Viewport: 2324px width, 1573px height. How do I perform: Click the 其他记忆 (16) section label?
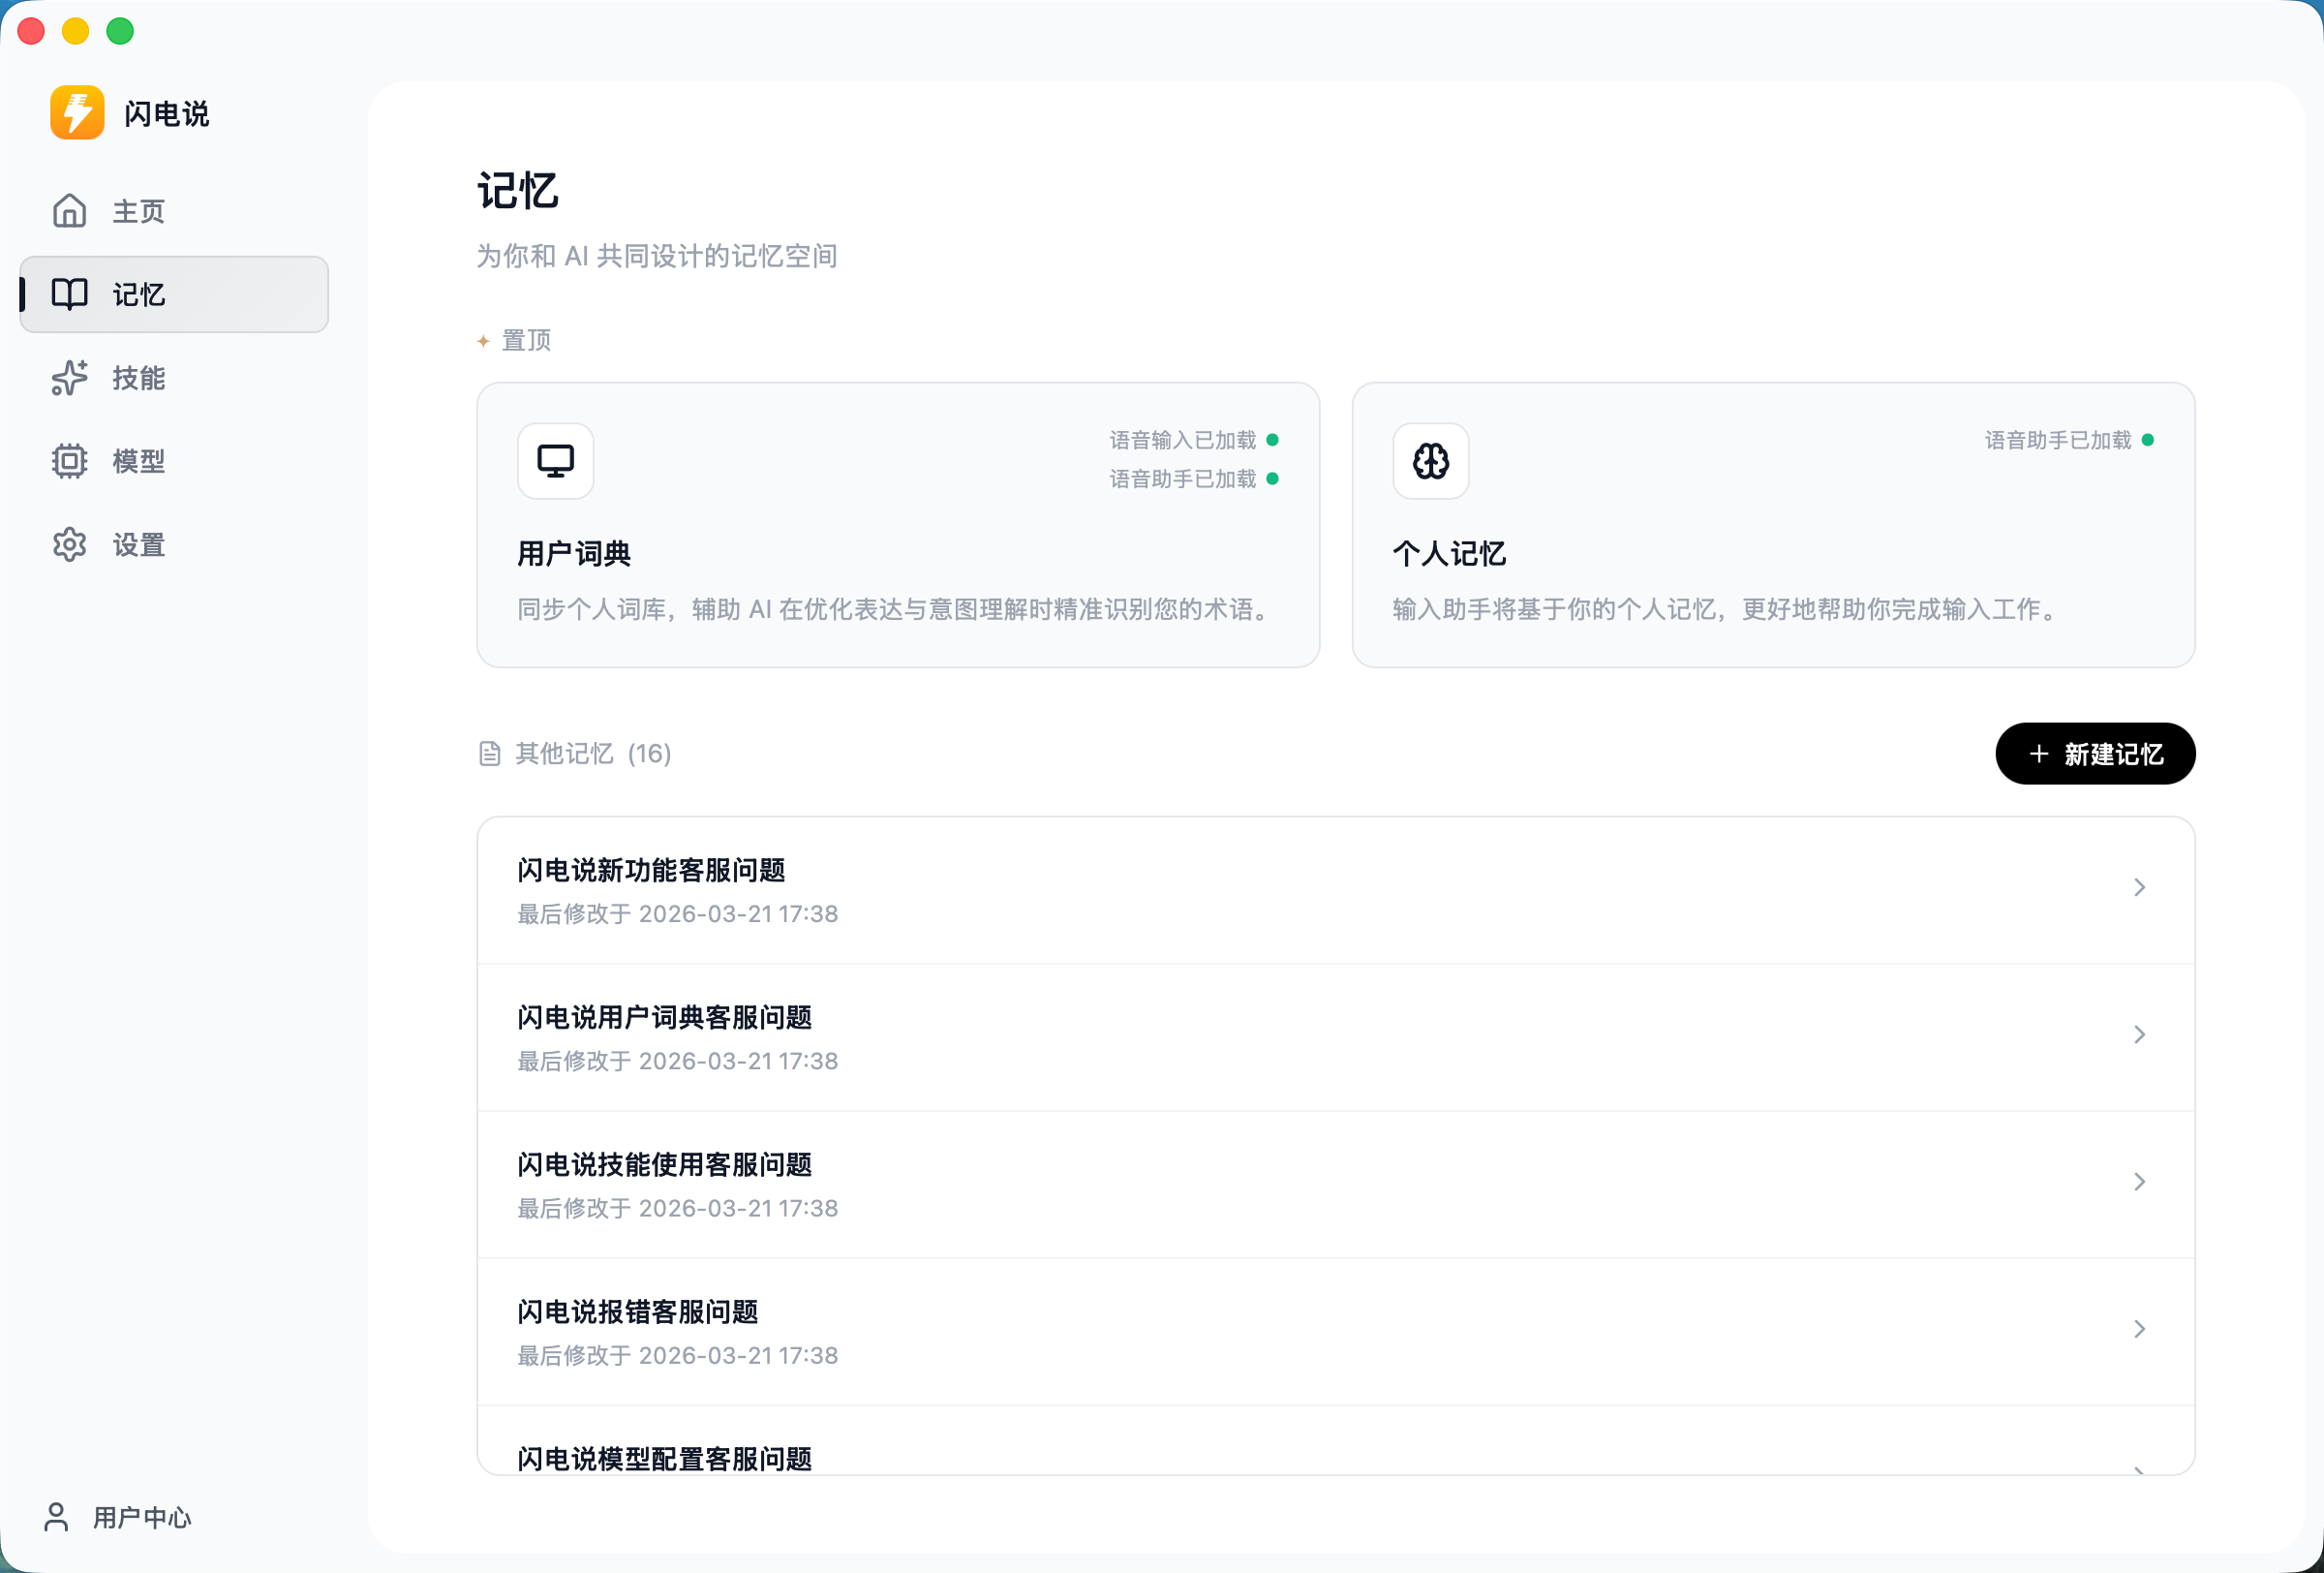point(592,754)
